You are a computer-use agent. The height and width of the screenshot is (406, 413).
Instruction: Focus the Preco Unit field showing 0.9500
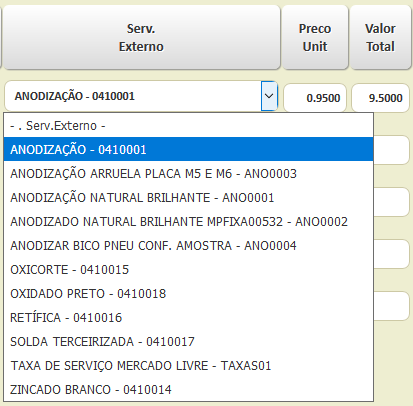coord(315,98)
